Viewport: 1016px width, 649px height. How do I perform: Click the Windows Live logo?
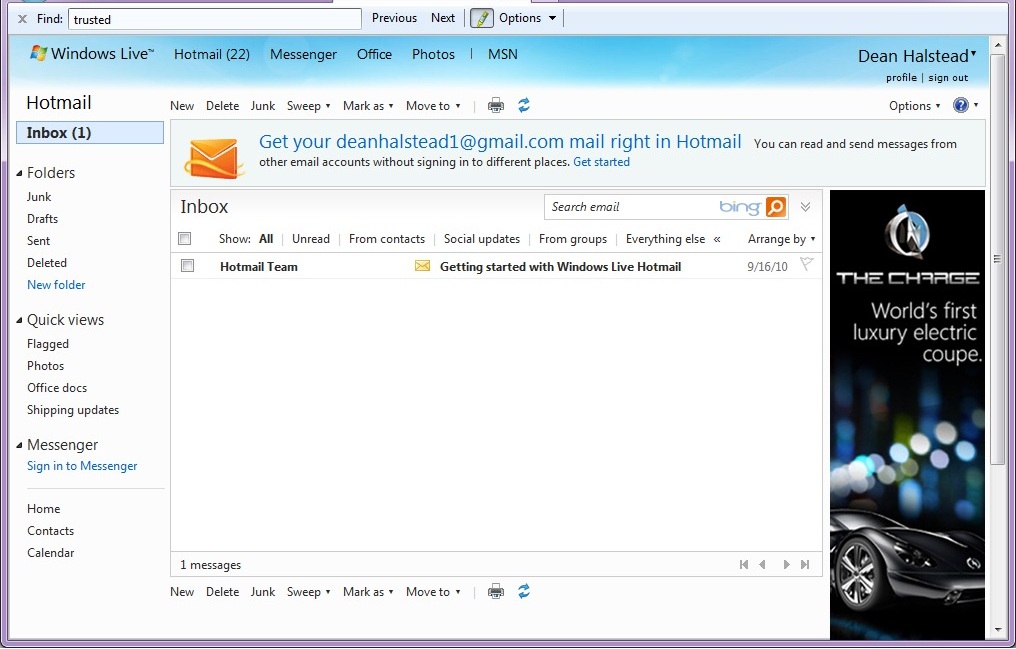click(x=91, y=54)
